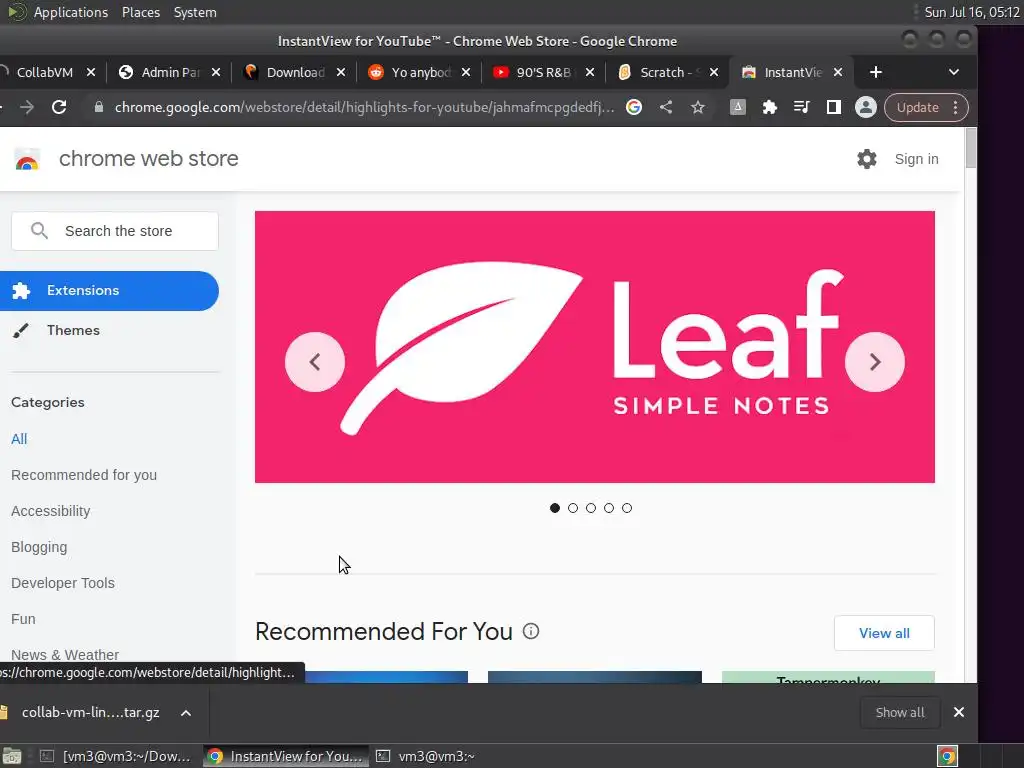The image size is (1024, 768).
Task: Switch to vm3@vm3:~/Dow... taskbar window
Action: tap(118, 756)
